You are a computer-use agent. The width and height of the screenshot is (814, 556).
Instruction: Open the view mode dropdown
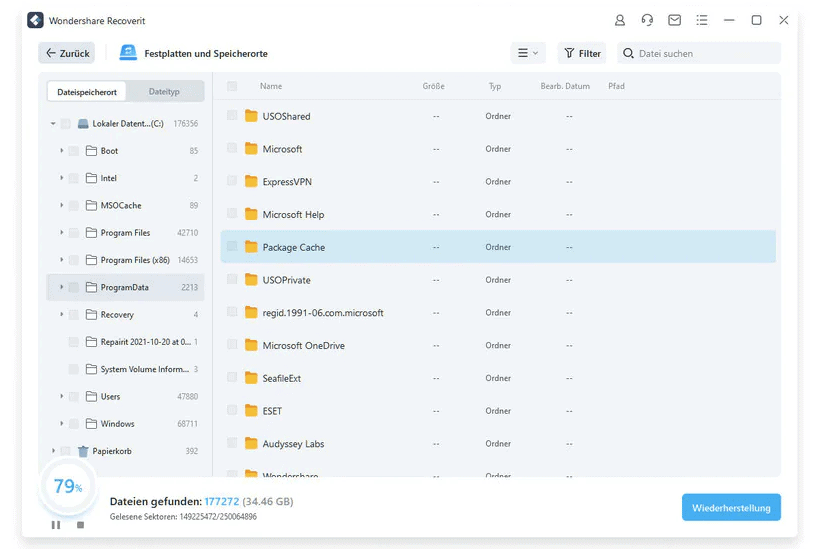tap(526, 53)
